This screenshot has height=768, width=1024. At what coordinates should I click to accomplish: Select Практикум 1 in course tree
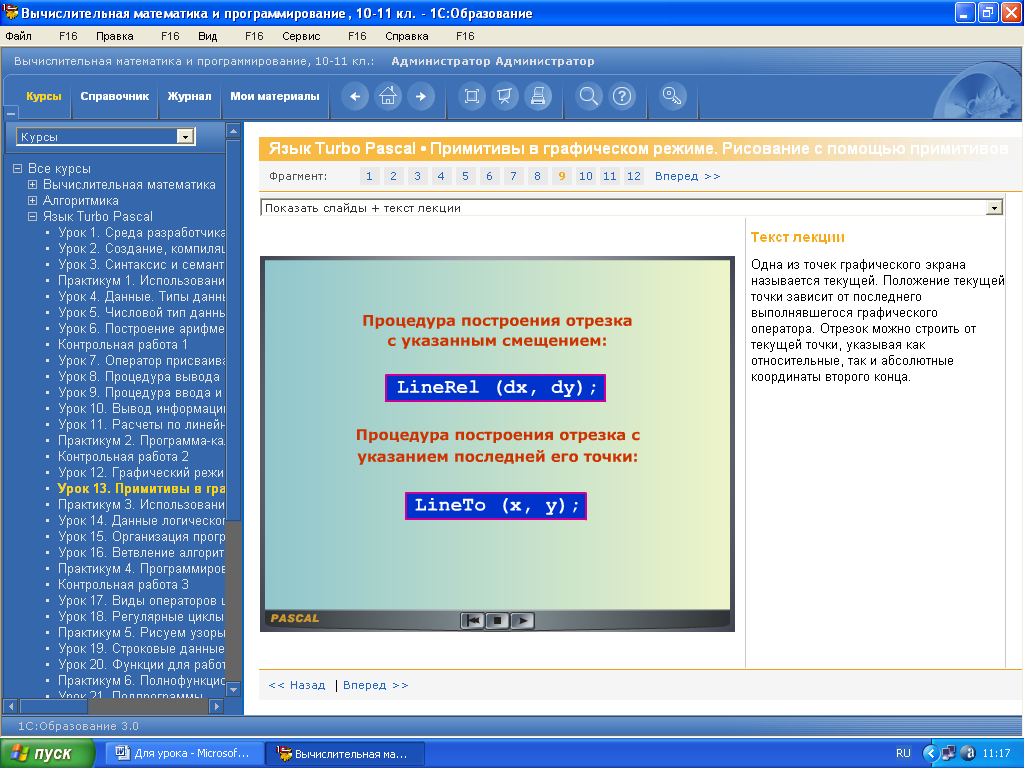click(141, 280)
